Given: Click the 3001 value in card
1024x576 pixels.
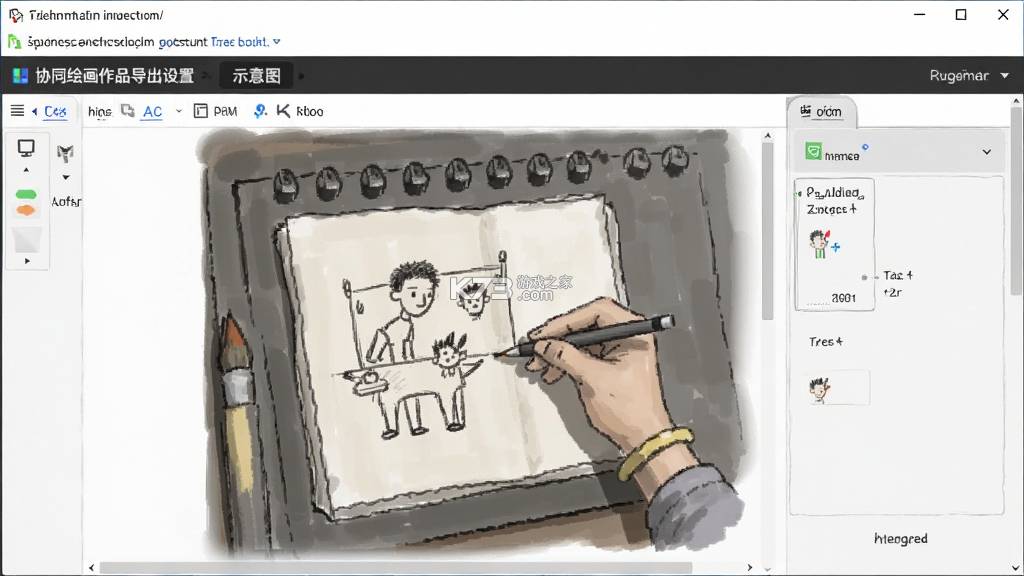Looking at the screenshot, I should point(844,298).
